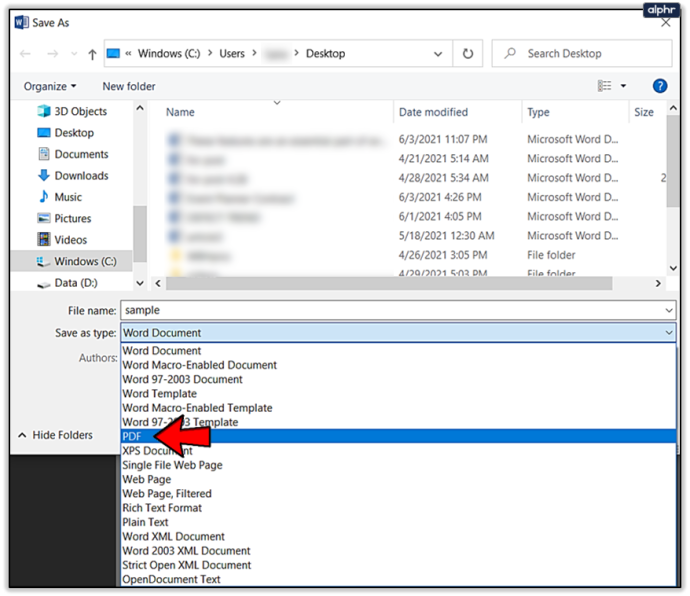
Task: Expand the Organize dropdown
Action: pyautogui.click(x=50, y=86)
